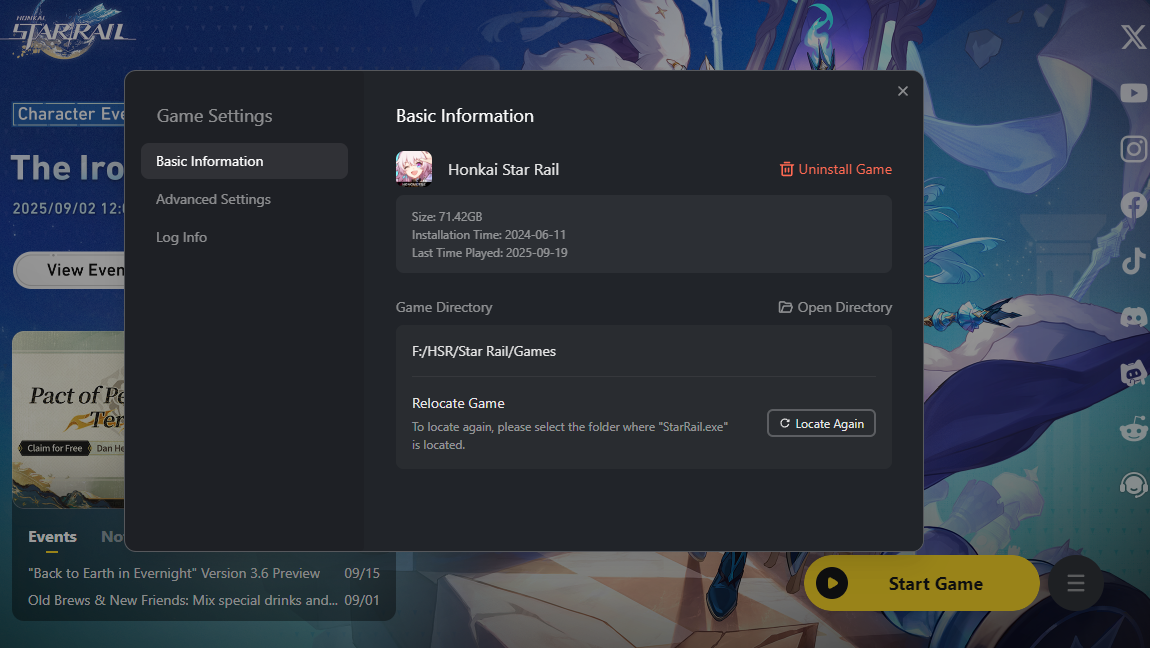Viewport: 1150px width, 648px height.
Task: Select the Events news tab
Action: point(52,537)
